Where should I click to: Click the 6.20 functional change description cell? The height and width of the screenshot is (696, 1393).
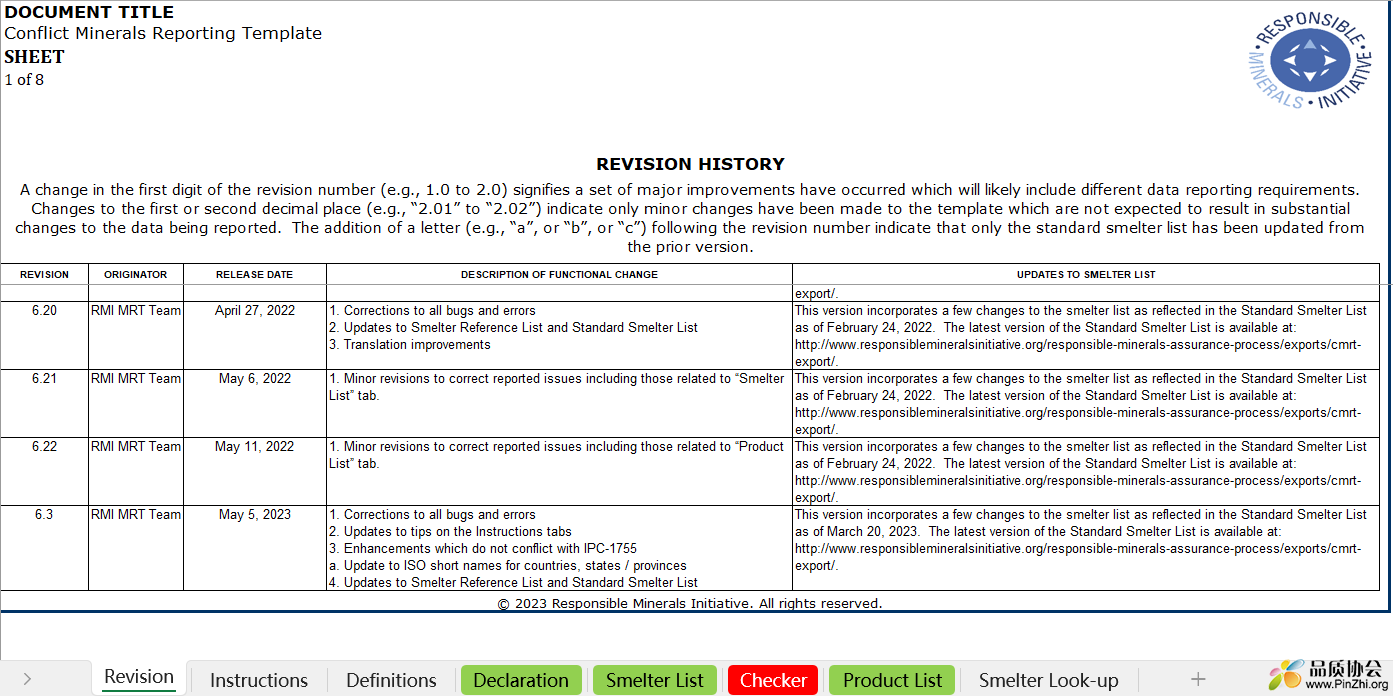coord(559,335)
